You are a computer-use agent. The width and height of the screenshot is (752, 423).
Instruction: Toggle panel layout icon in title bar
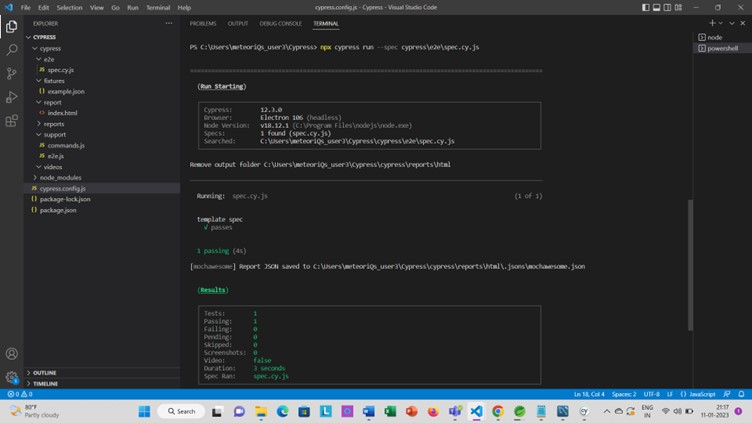point(657,7)
